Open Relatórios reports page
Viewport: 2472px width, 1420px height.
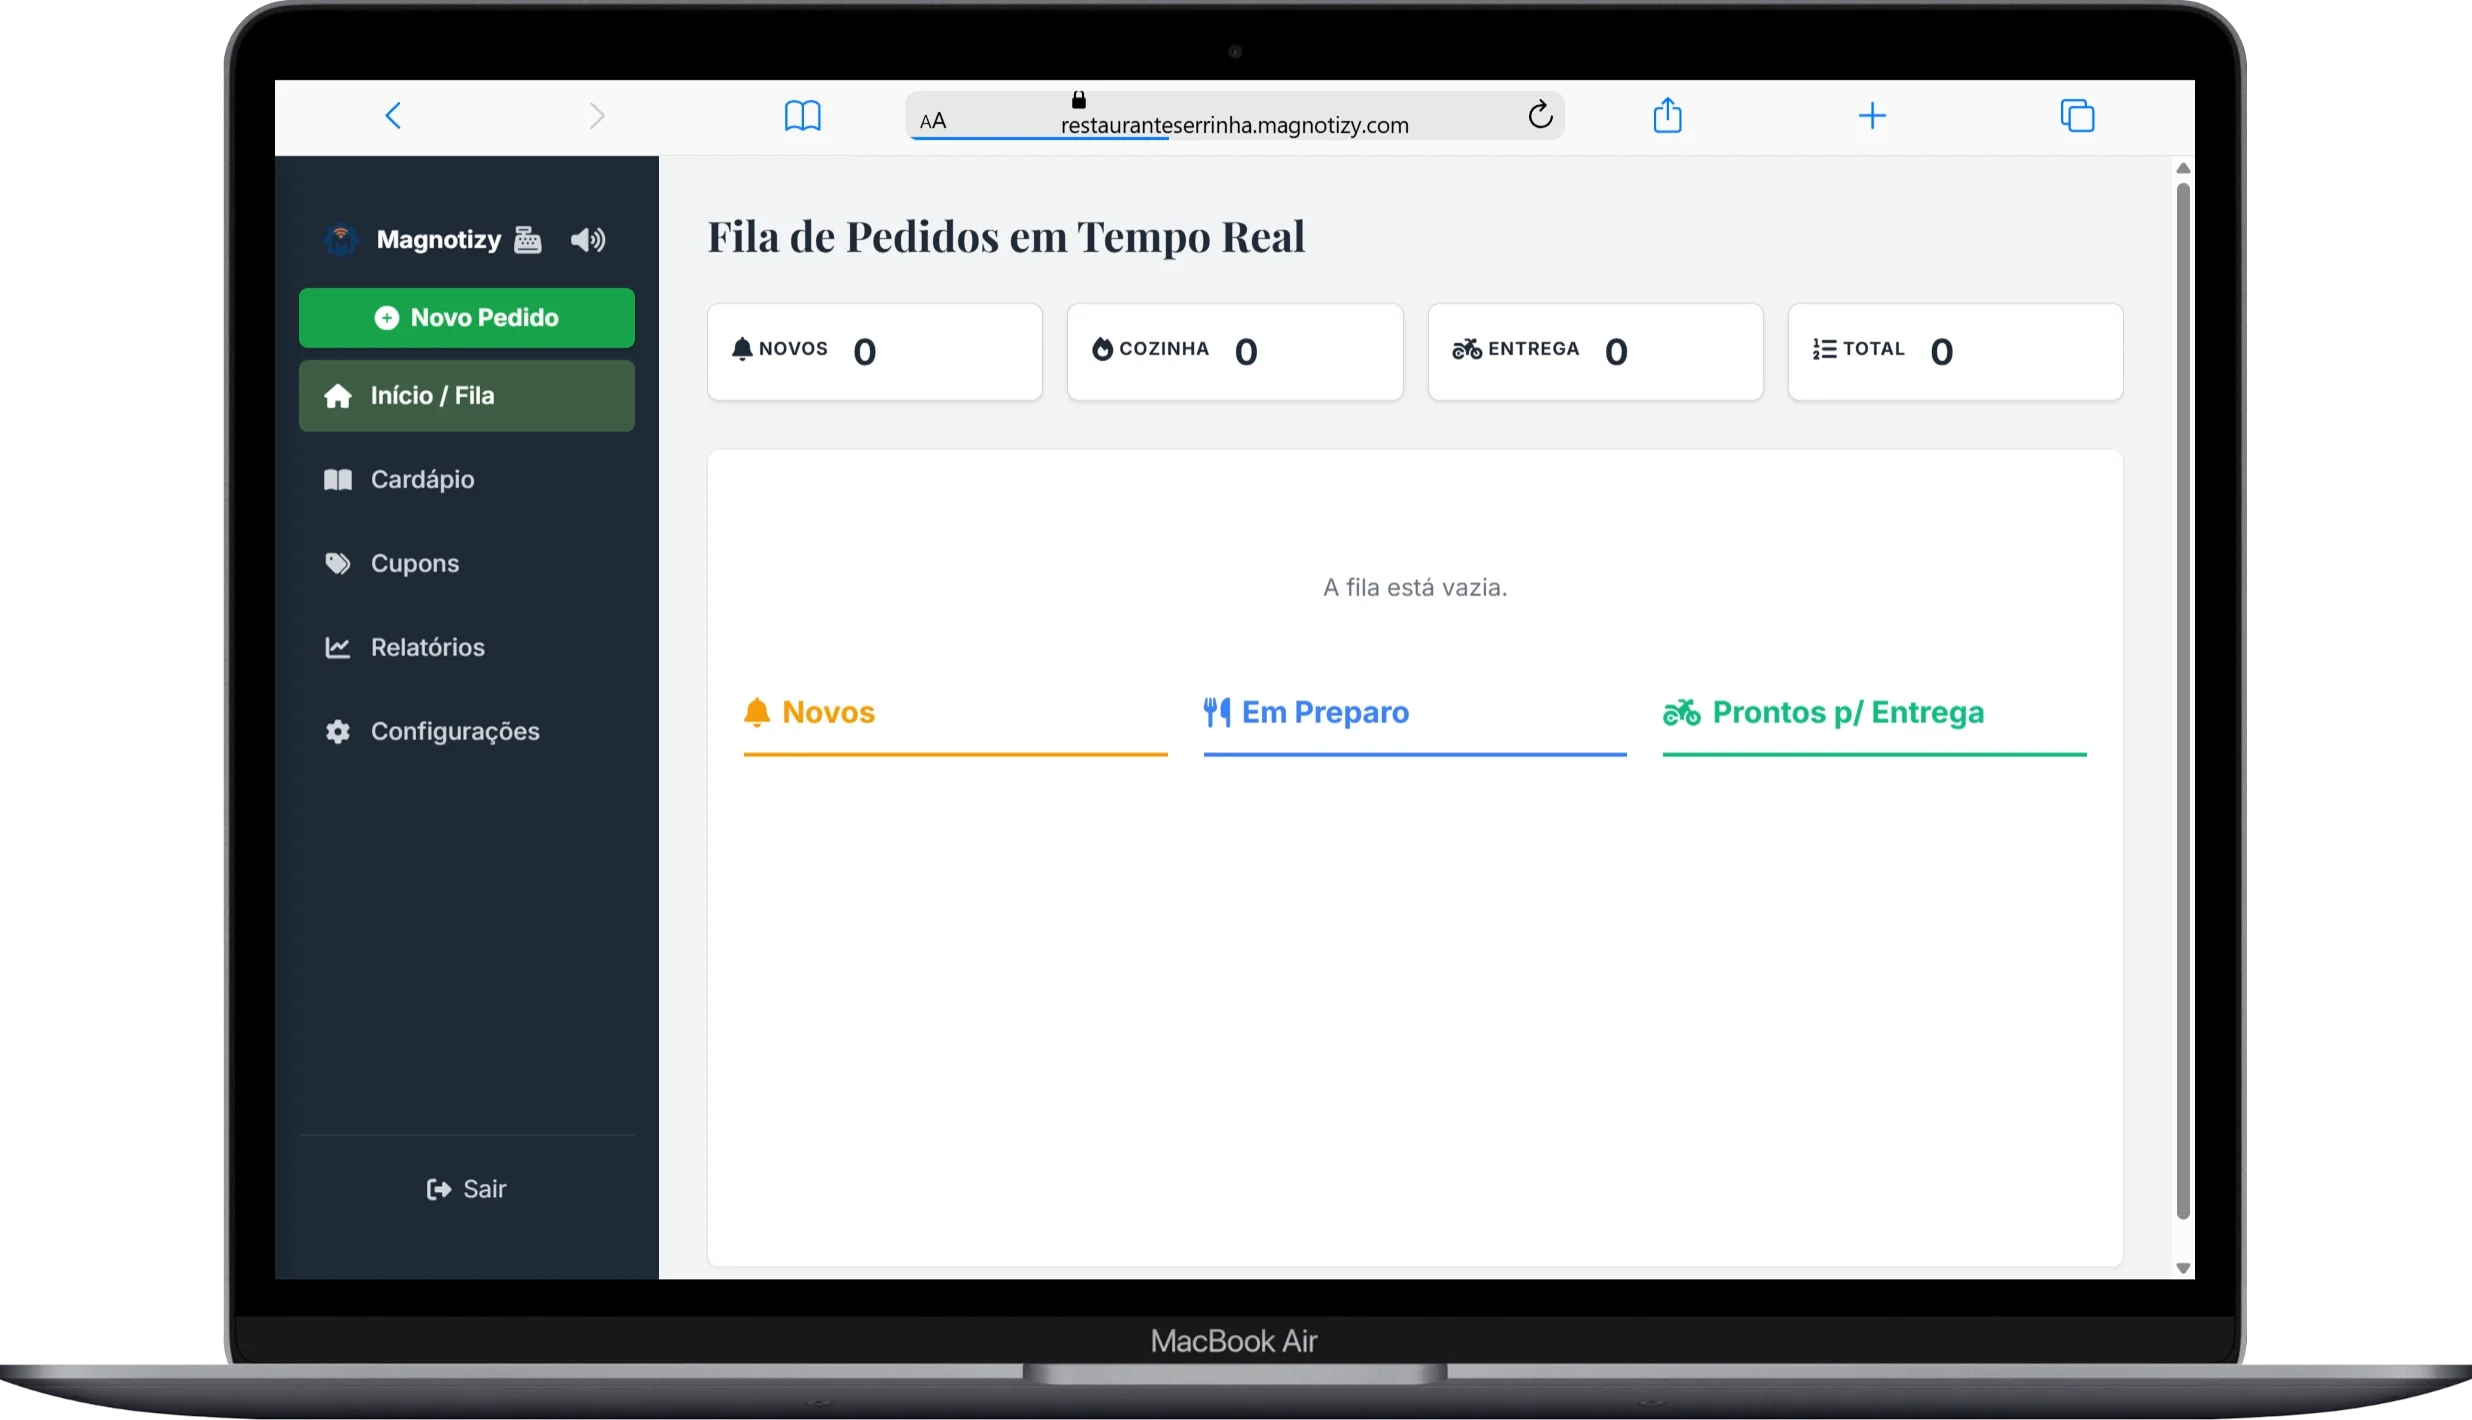point(466,648)
